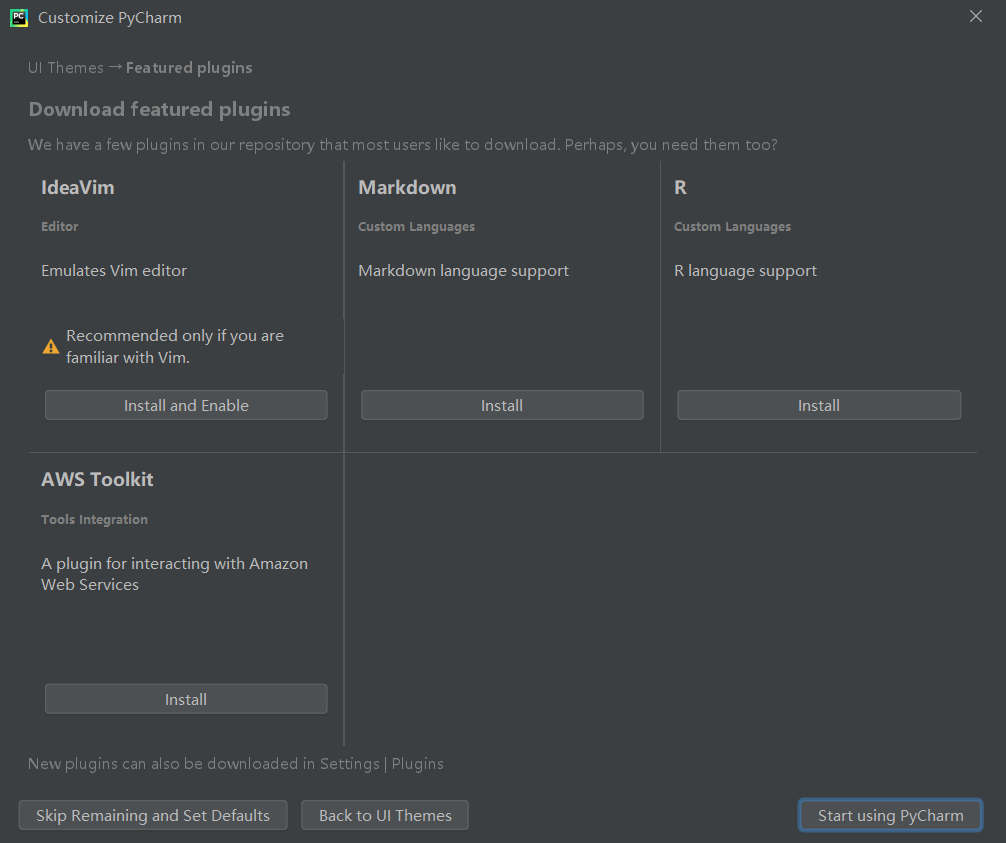The image size is (1006, 843).
Task: Click Start using PyCharm button
Action: (x=891, y=815)
